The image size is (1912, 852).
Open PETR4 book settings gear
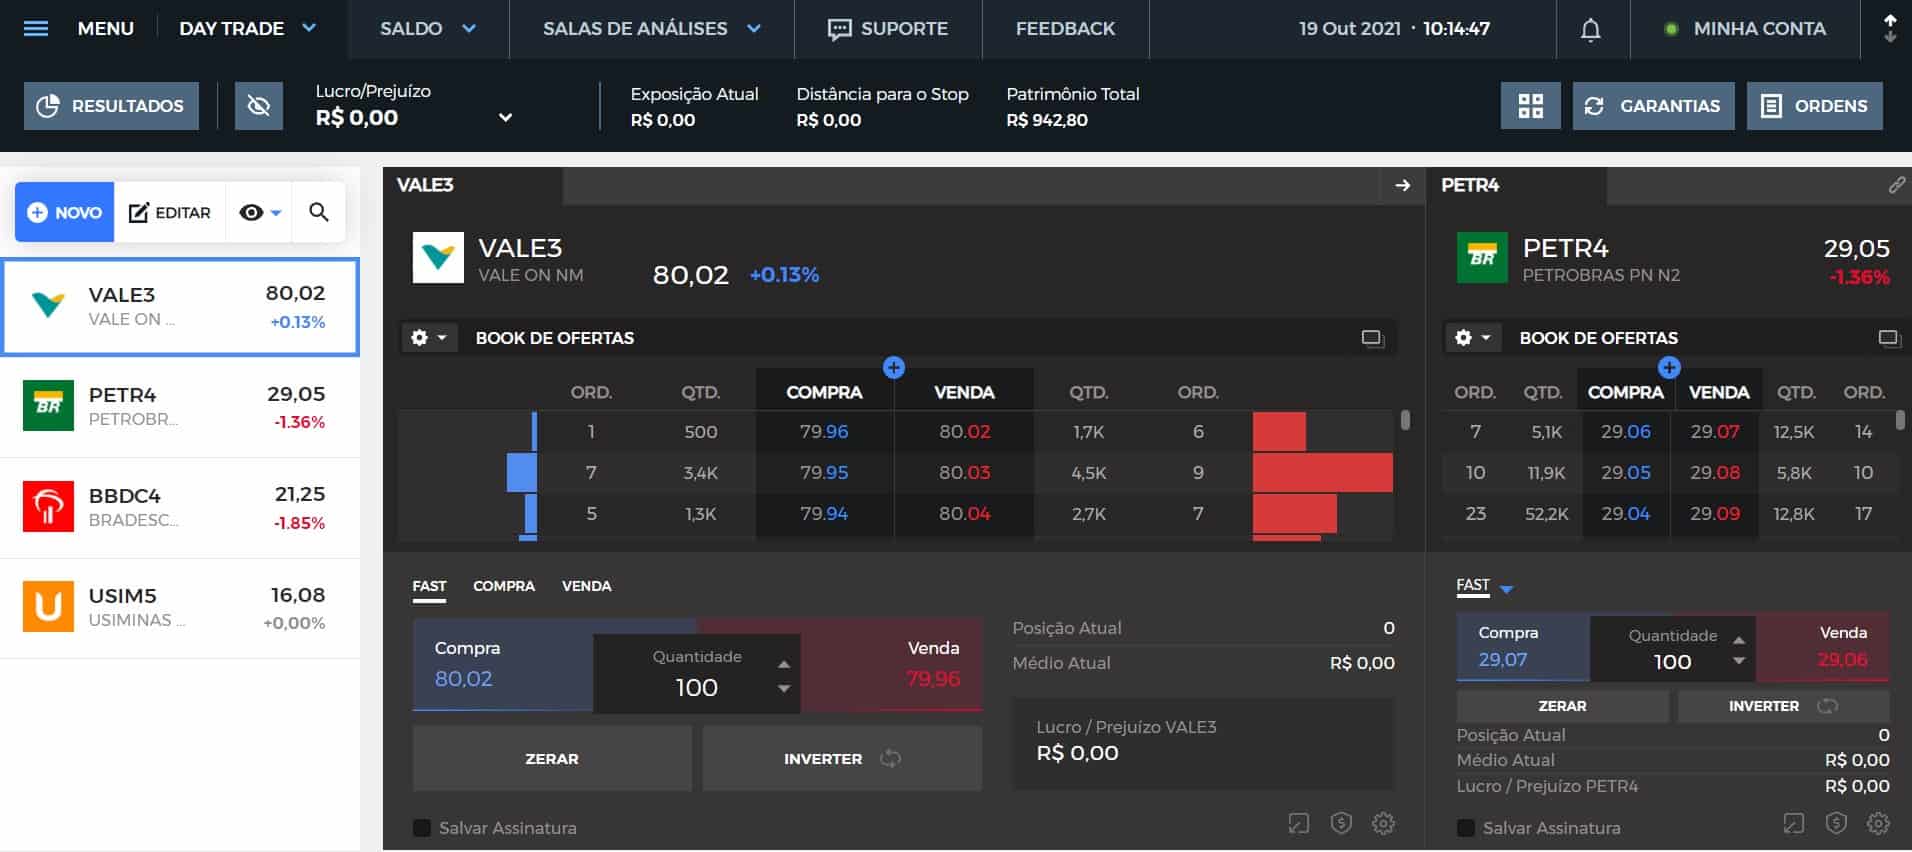click(x=1473, y=338)
